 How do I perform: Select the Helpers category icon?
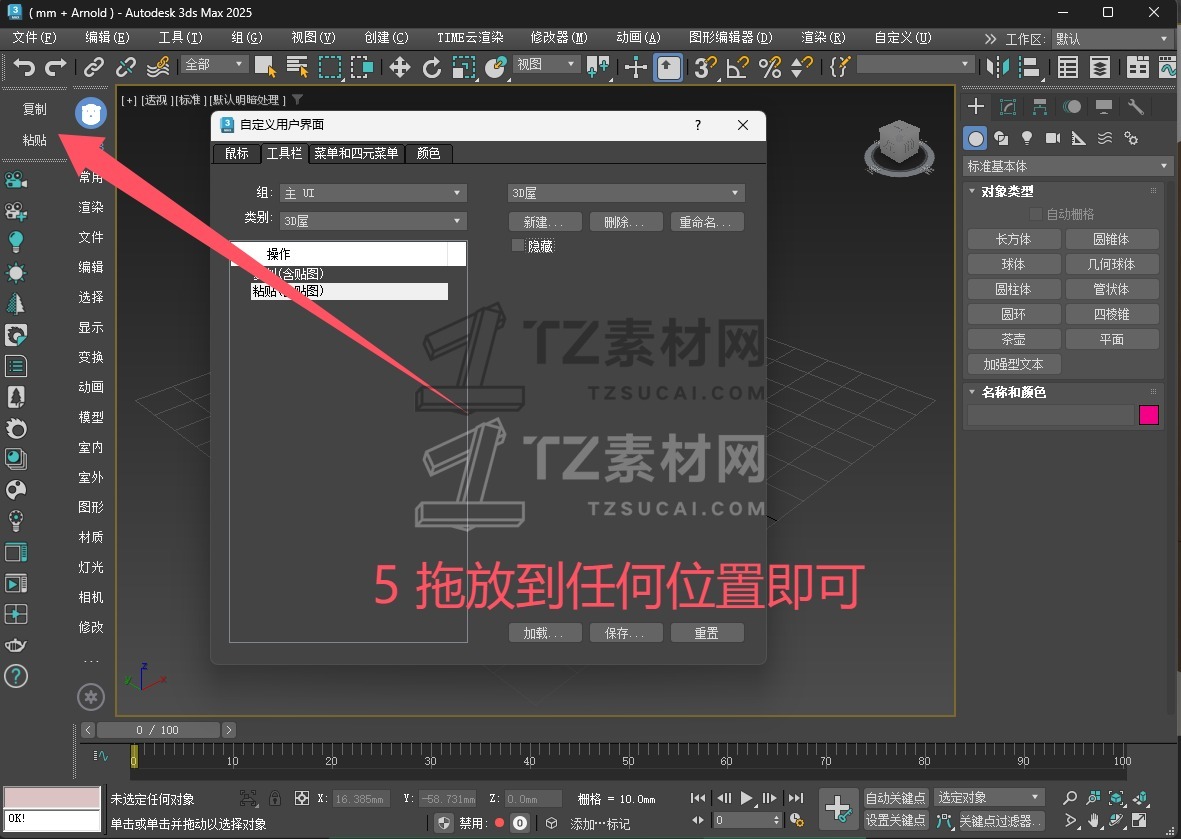point(1079,139)
